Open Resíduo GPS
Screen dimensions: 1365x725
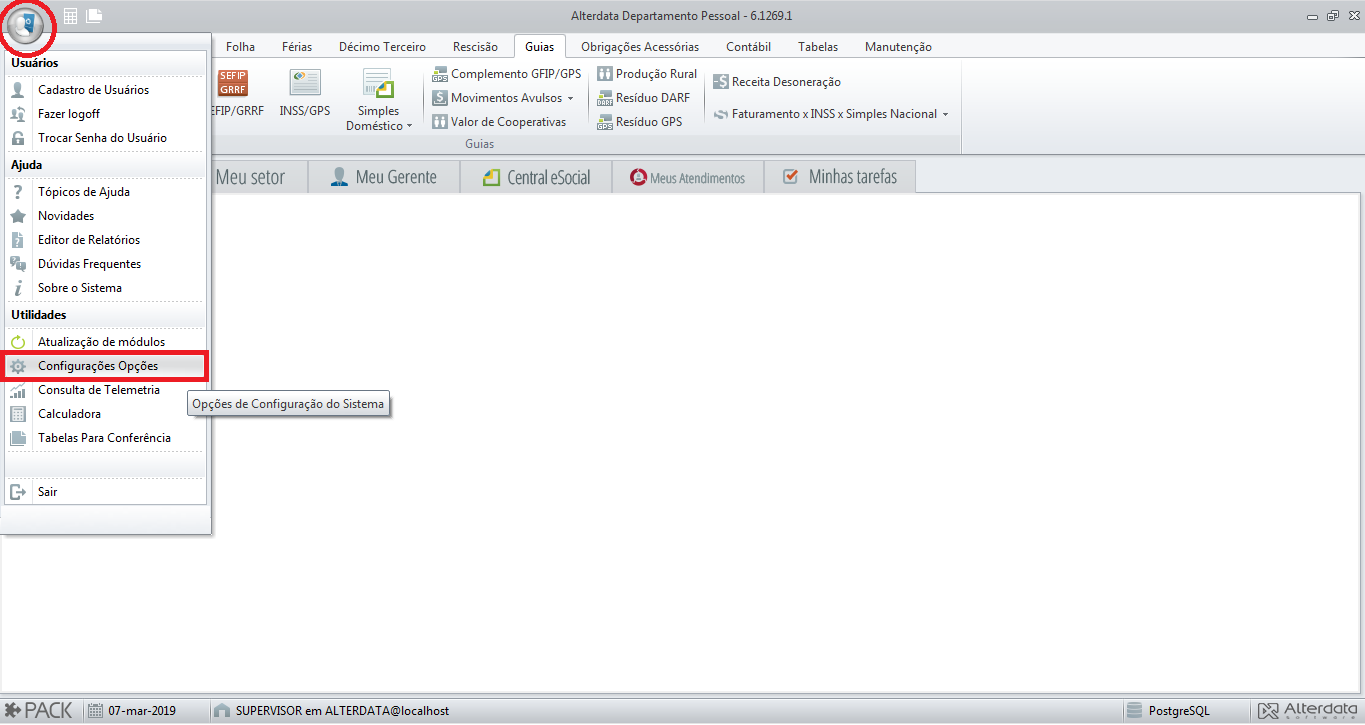(640, 122)
